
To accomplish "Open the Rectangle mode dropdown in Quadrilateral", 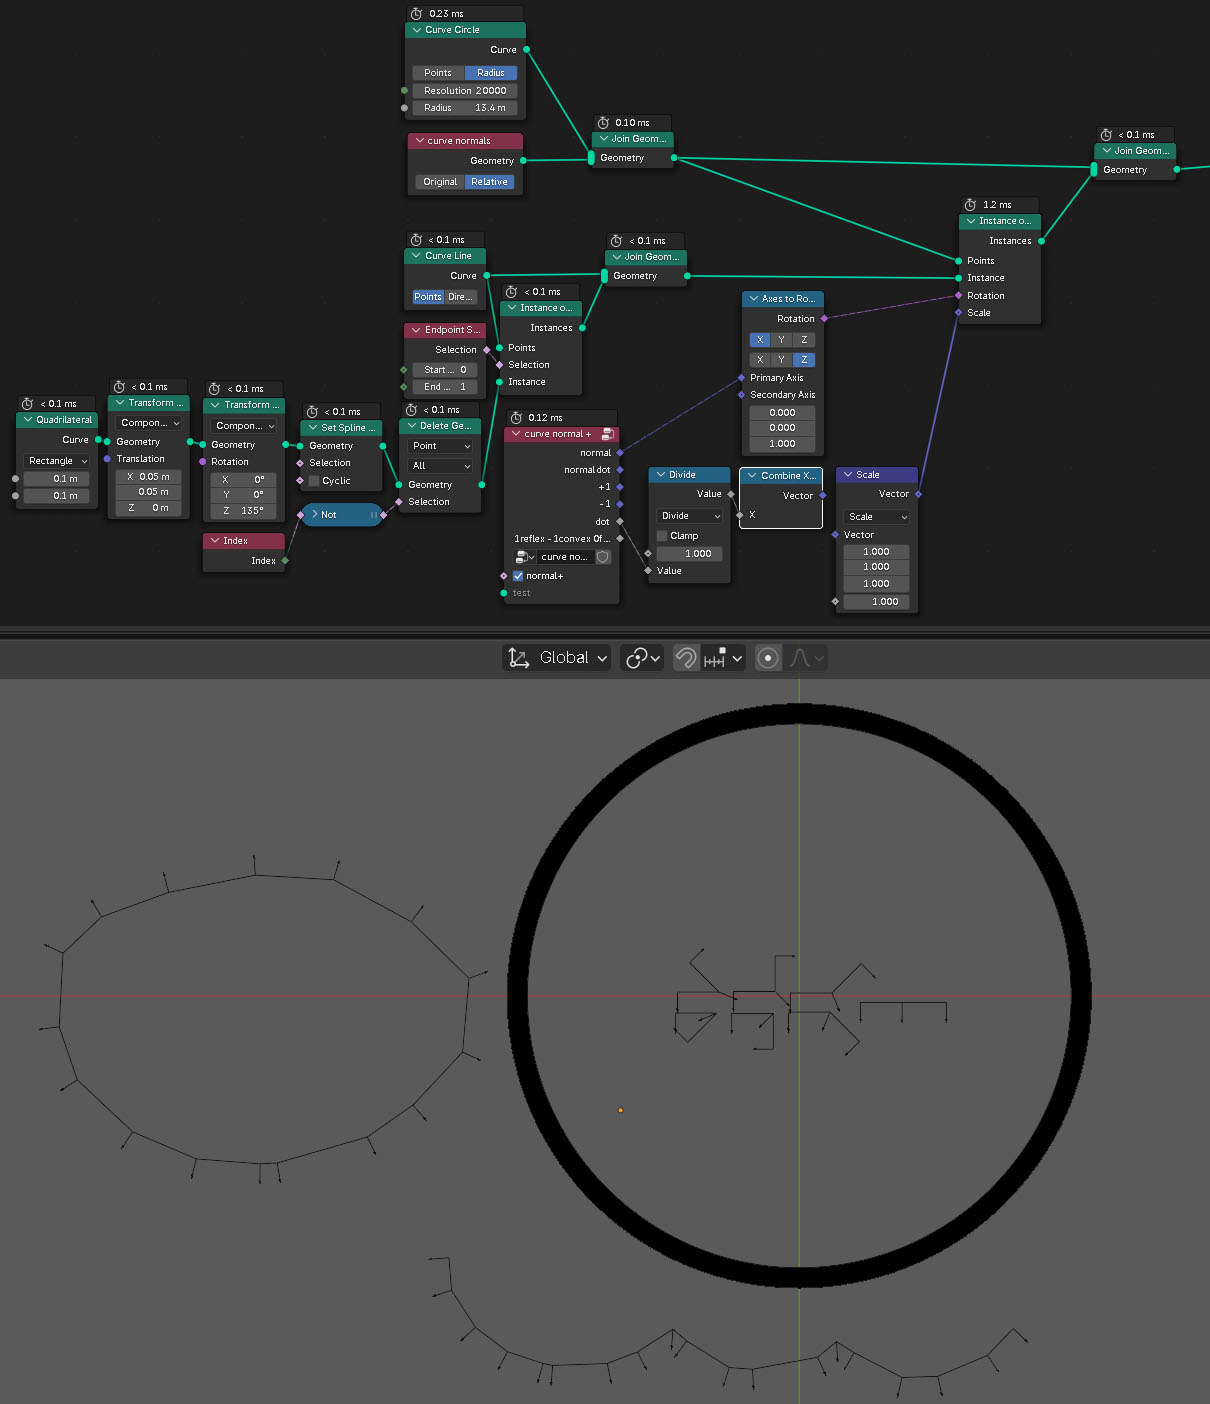I will click(57, 461).
